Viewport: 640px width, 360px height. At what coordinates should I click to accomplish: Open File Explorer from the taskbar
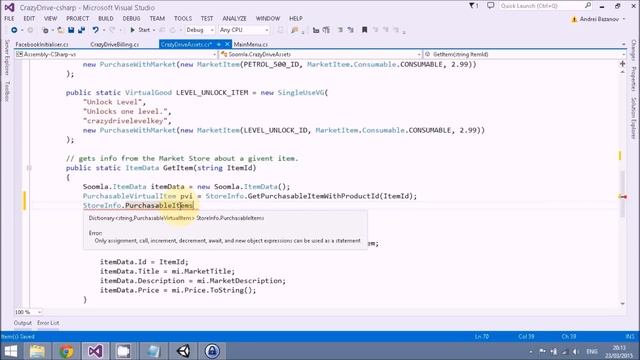(37, 351)
